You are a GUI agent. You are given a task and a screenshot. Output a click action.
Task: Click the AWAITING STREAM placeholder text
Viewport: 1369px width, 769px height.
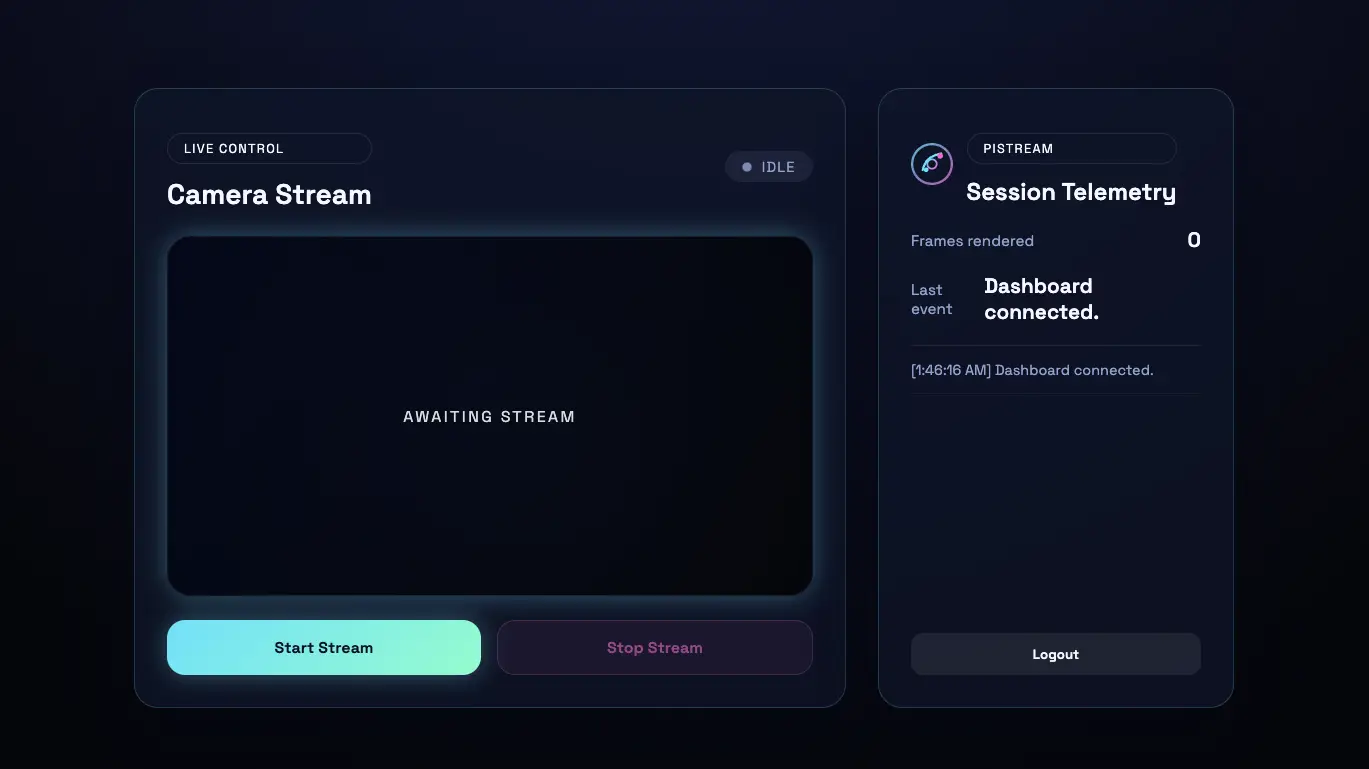pyautogui.click(x=489, y=417)
